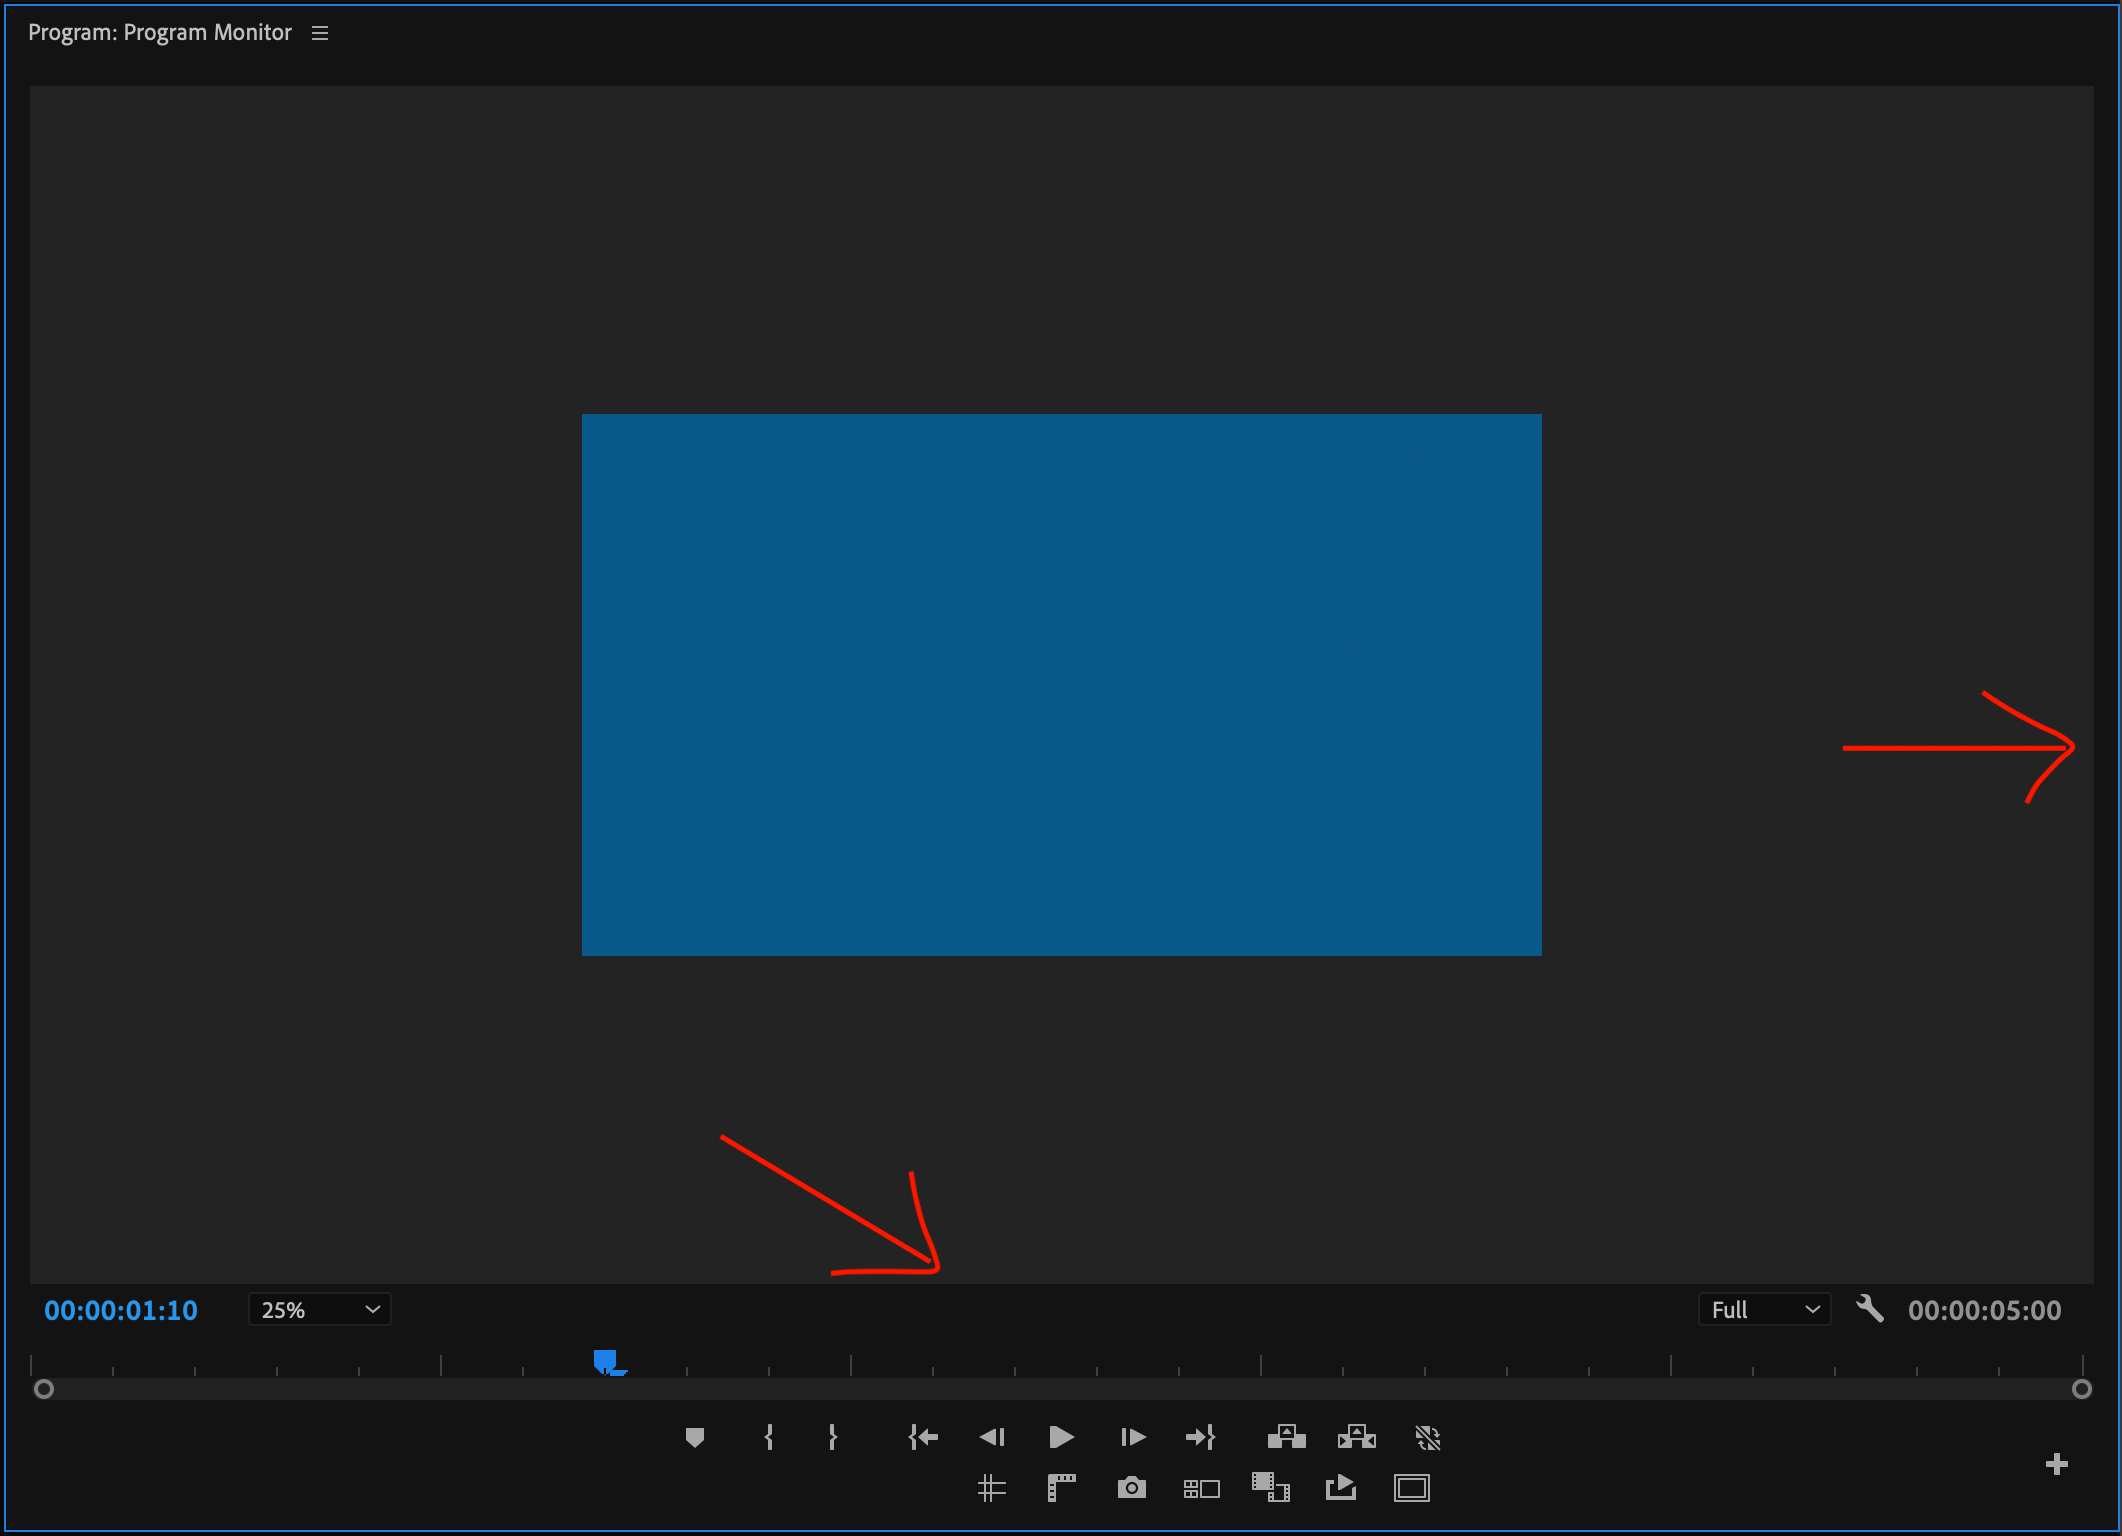
Task: Open the 25% zoom level dropdown
Action: (x=319, y=1309)
